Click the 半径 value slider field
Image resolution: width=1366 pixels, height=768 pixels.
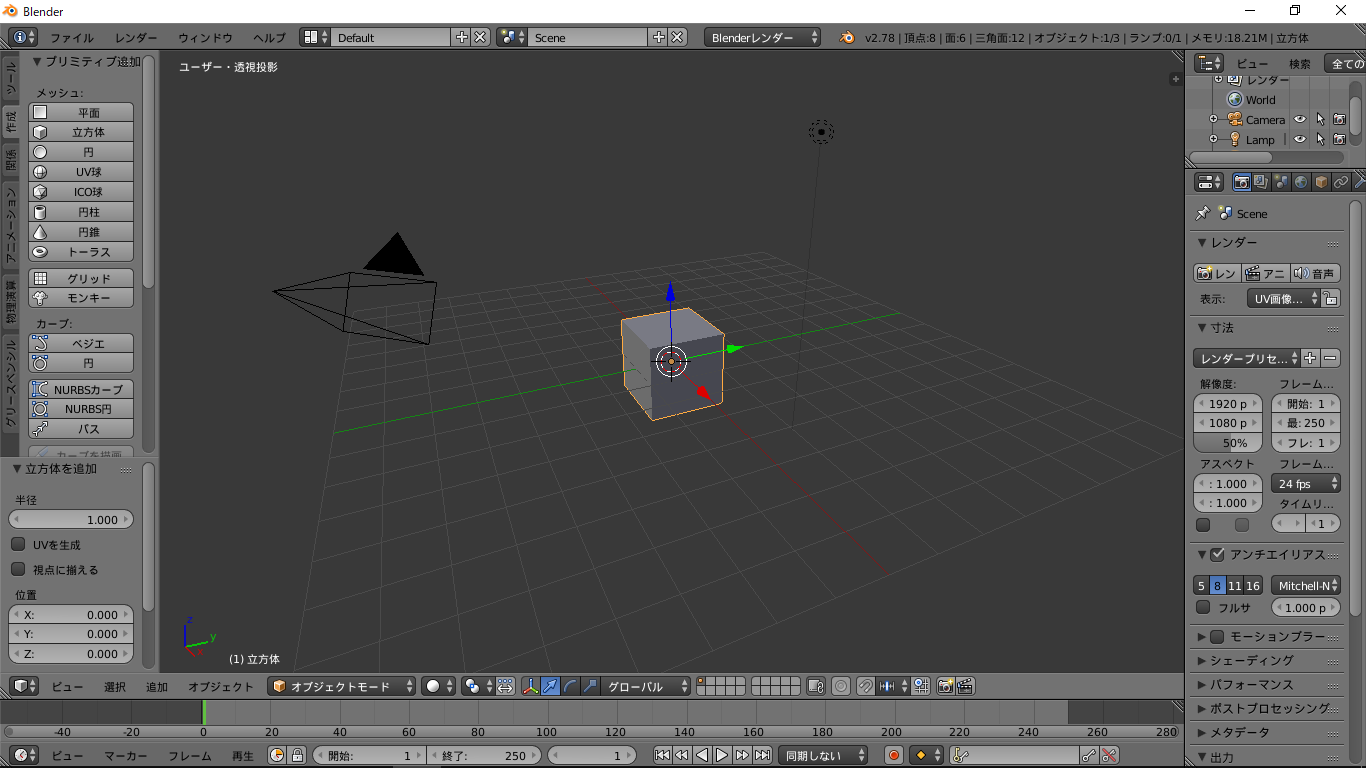click(71, 520)
